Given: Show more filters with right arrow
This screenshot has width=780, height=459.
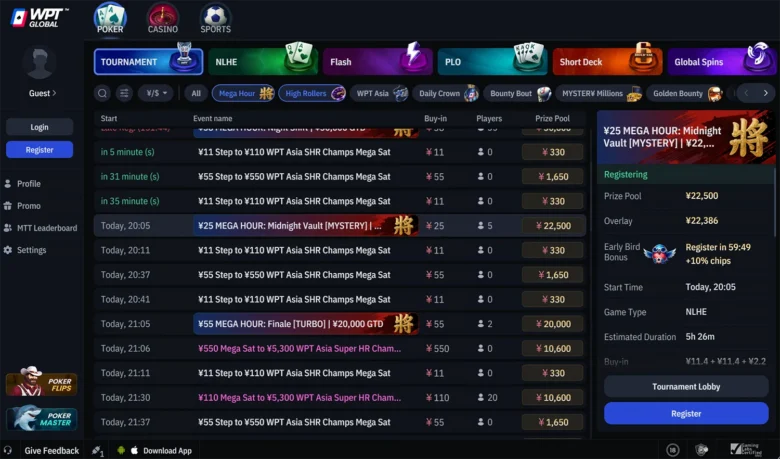Looking at the screenshot, I should [766, 93].
